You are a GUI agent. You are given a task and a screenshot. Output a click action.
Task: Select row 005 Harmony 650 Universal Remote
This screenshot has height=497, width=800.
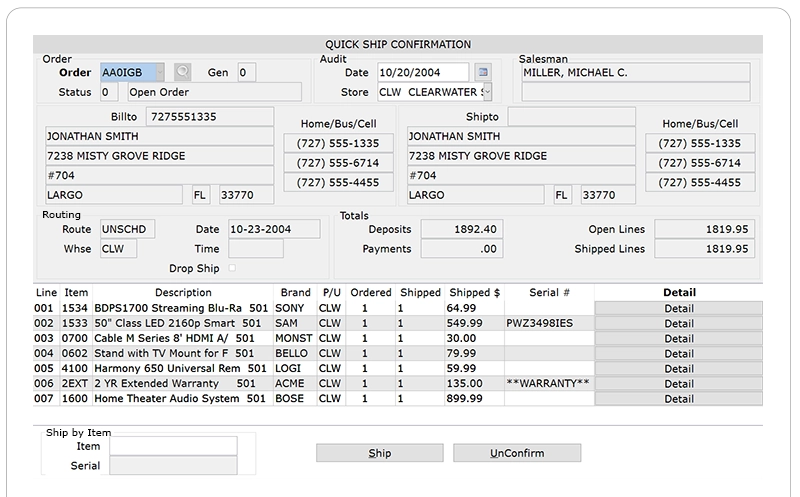(300, 369)
